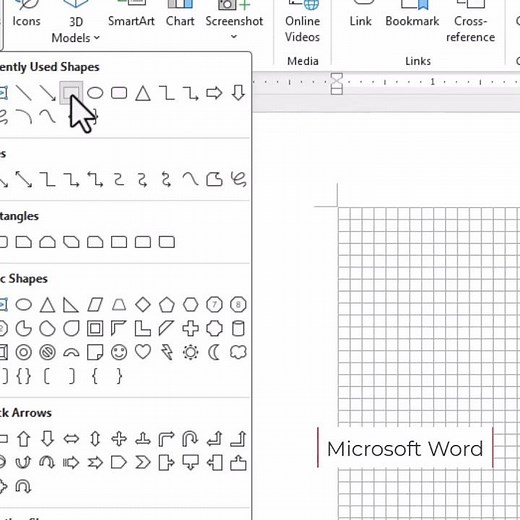The height and width of the screenshot is (520, 520).
Task: Pick the Can cylinder shape
Action: click(238, 329)
